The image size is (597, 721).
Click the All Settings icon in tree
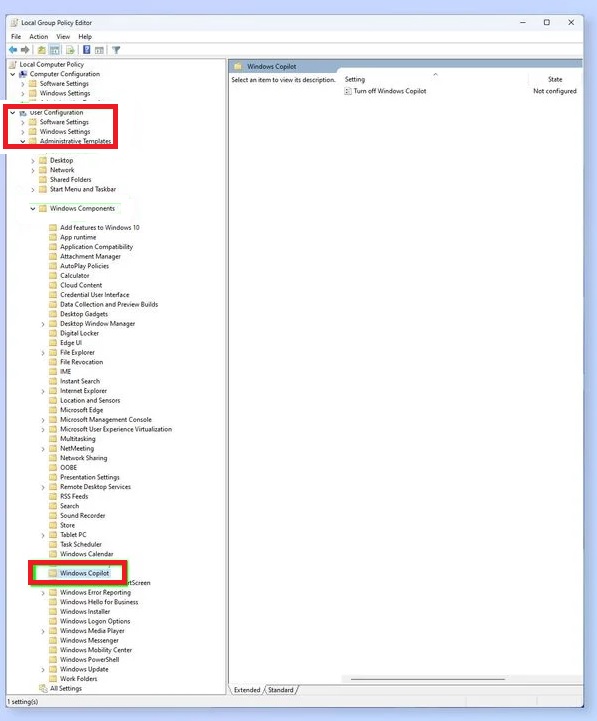(43, 688)
